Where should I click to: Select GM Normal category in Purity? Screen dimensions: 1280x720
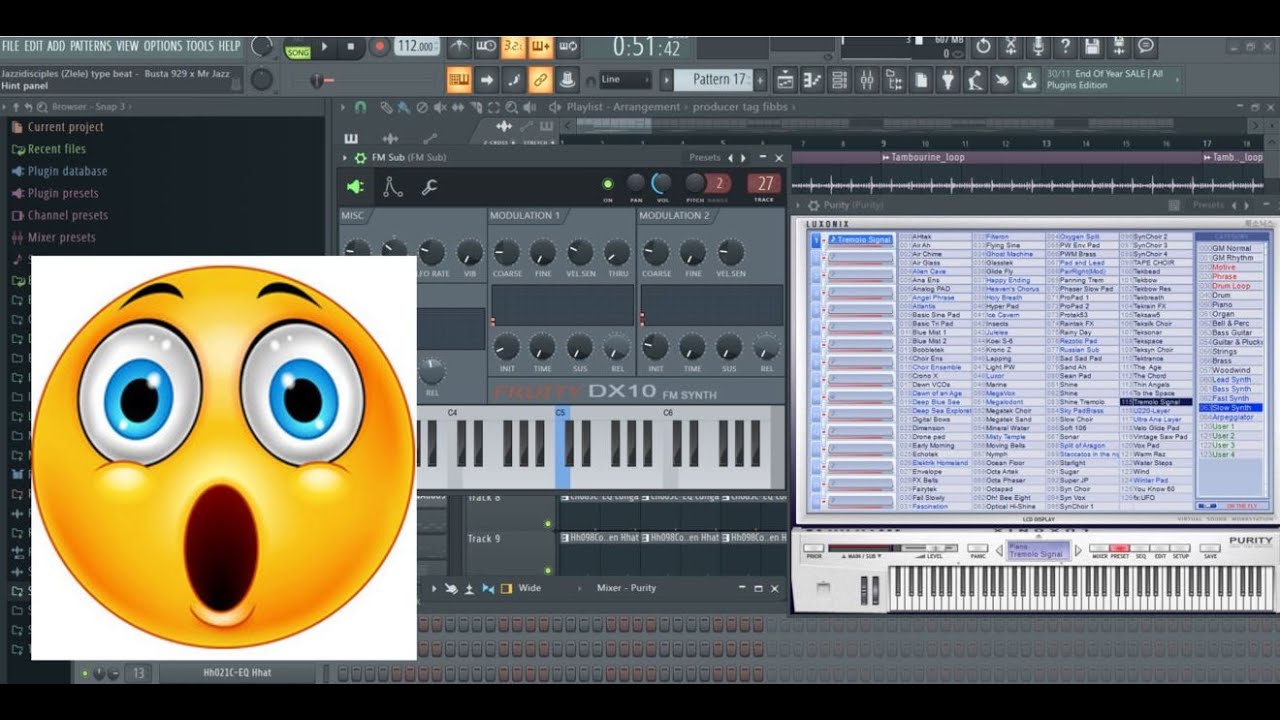click(x=1232, y=248)
